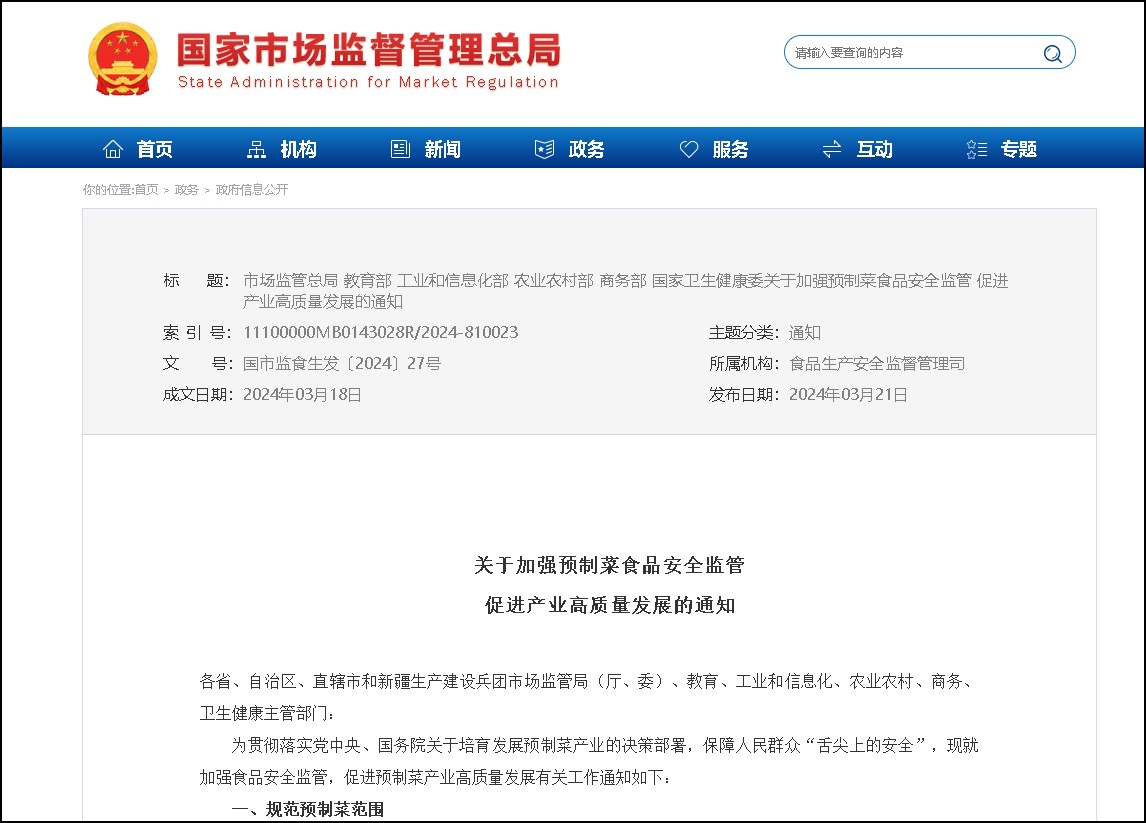Screen dimensions: 1146x823
Task: Click the national emblem logo
Action: tap(122, 58)
